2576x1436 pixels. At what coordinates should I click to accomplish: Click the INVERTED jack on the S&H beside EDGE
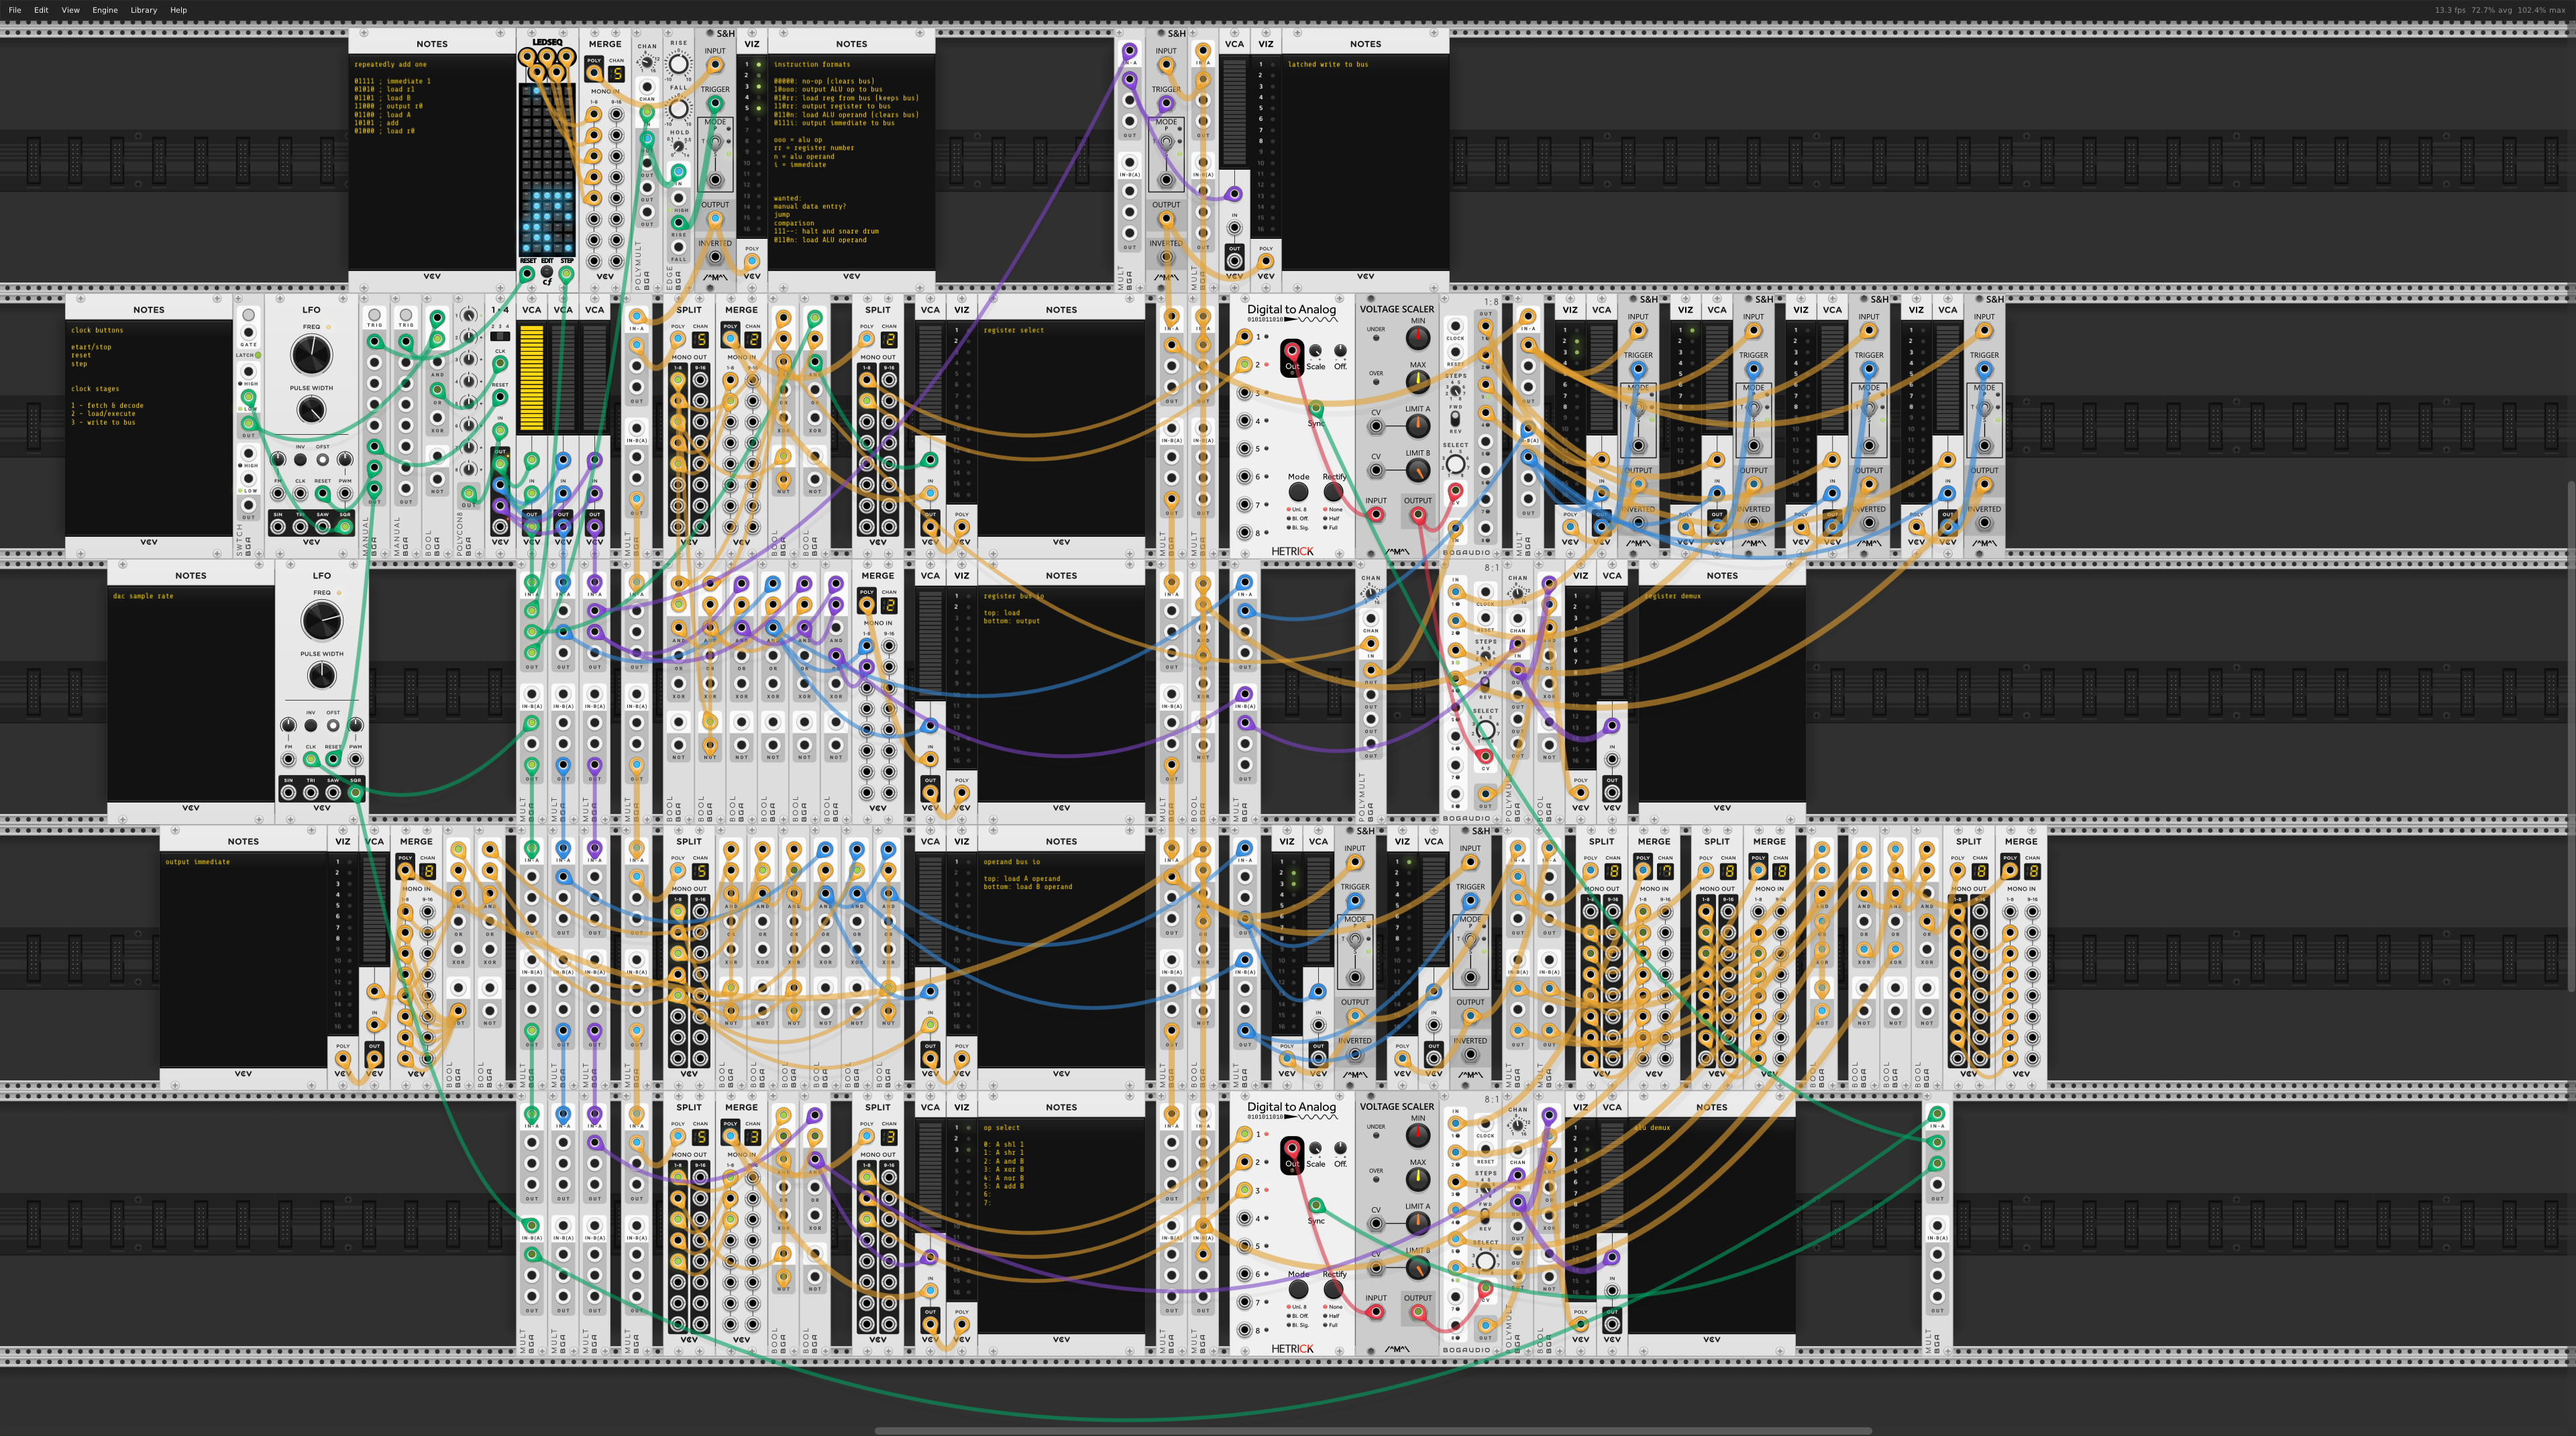pyautogui.click(x=715, y=257)
